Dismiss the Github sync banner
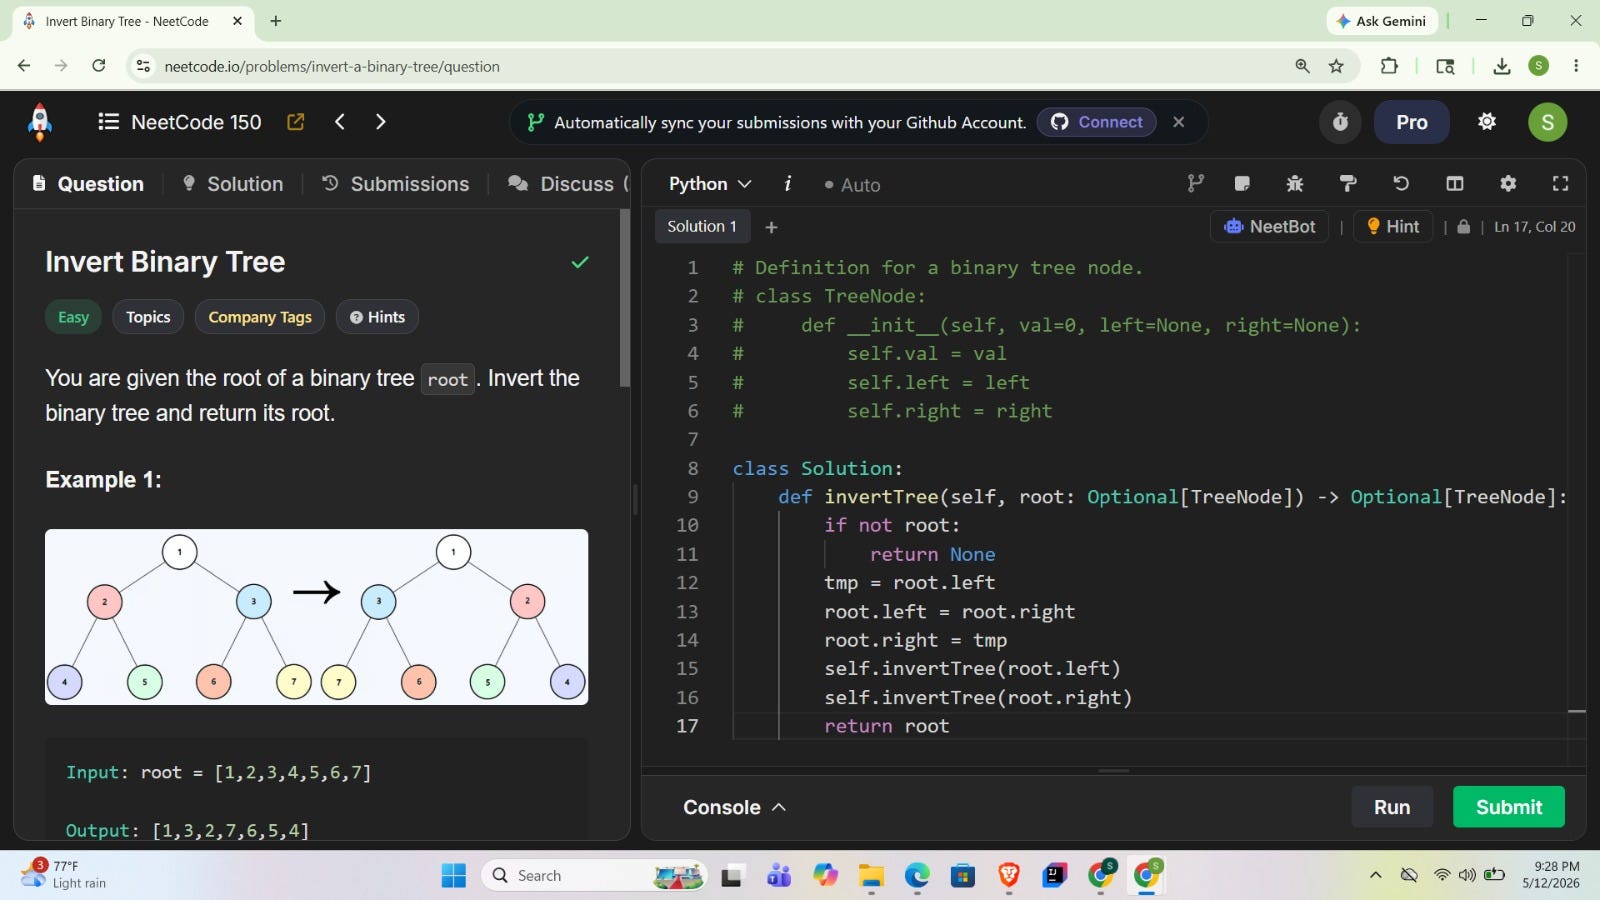1600x900 pixels. coord(1179,122)
